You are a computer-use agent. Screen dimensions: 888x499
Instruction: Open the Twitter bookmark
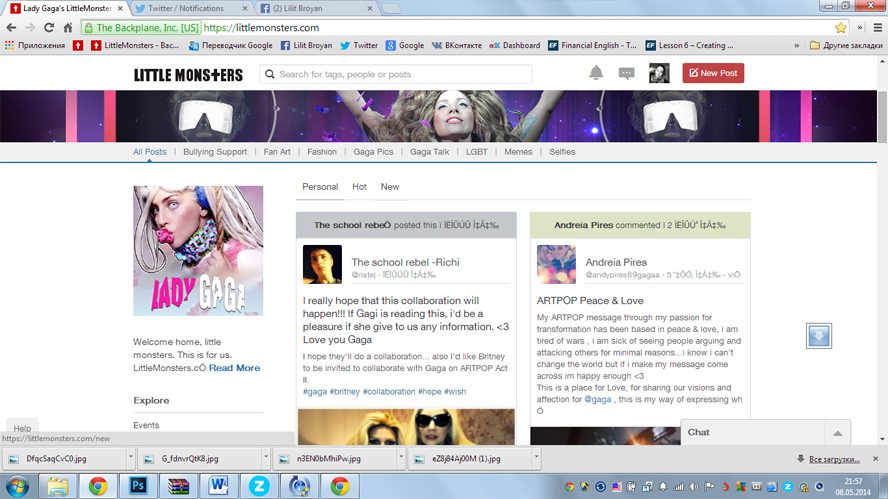point(359,45)
